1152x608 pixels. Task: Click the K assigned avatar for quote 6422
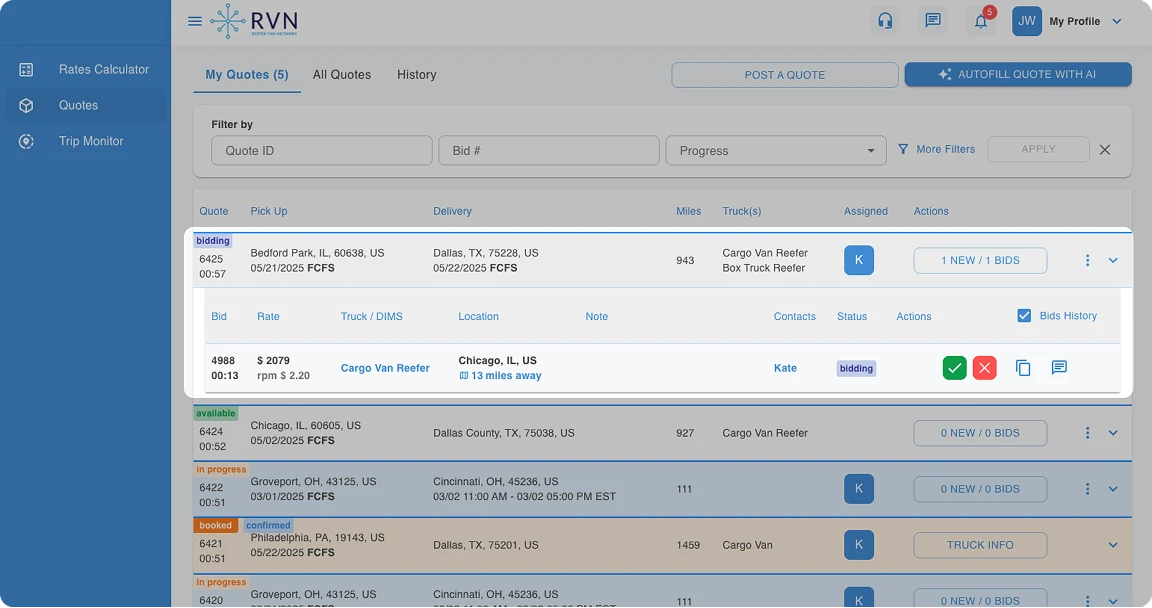click(x=859, y=489)
